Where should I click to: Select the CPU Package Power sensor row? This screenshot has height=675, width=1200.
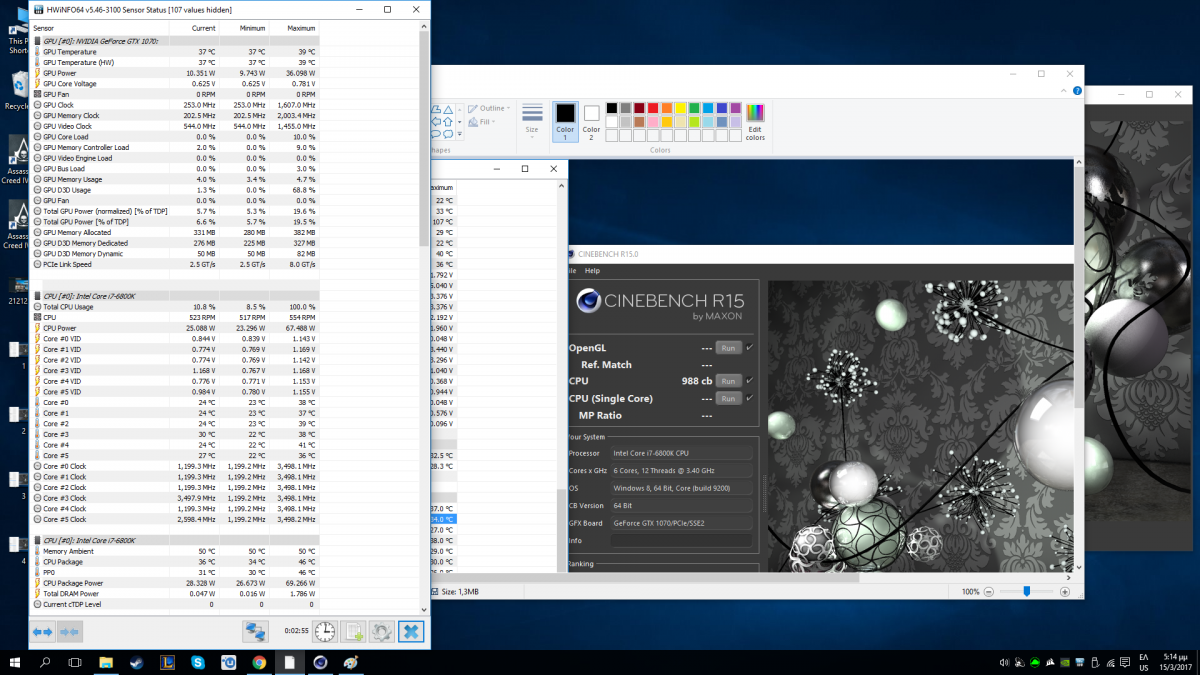tap(175, 583)
